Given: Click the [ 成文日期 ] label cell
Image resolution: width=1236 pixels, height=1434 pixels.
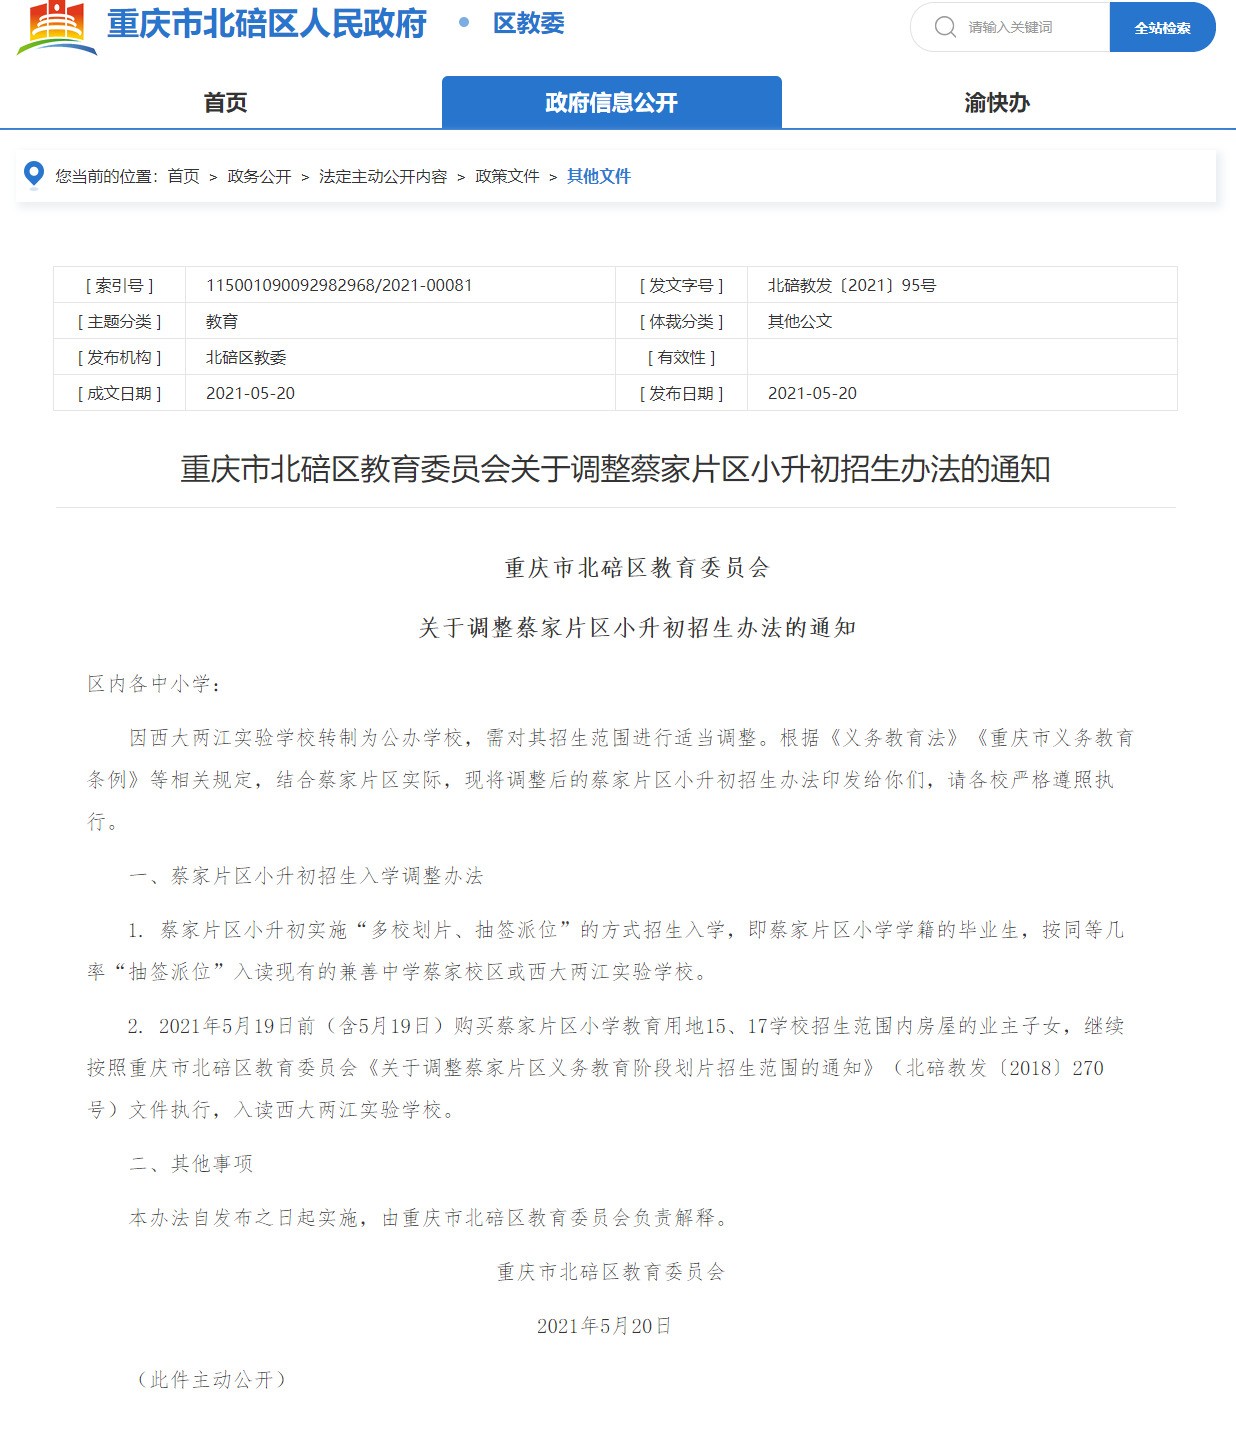Looking at the screenshot, I should (x=120, y=393).
